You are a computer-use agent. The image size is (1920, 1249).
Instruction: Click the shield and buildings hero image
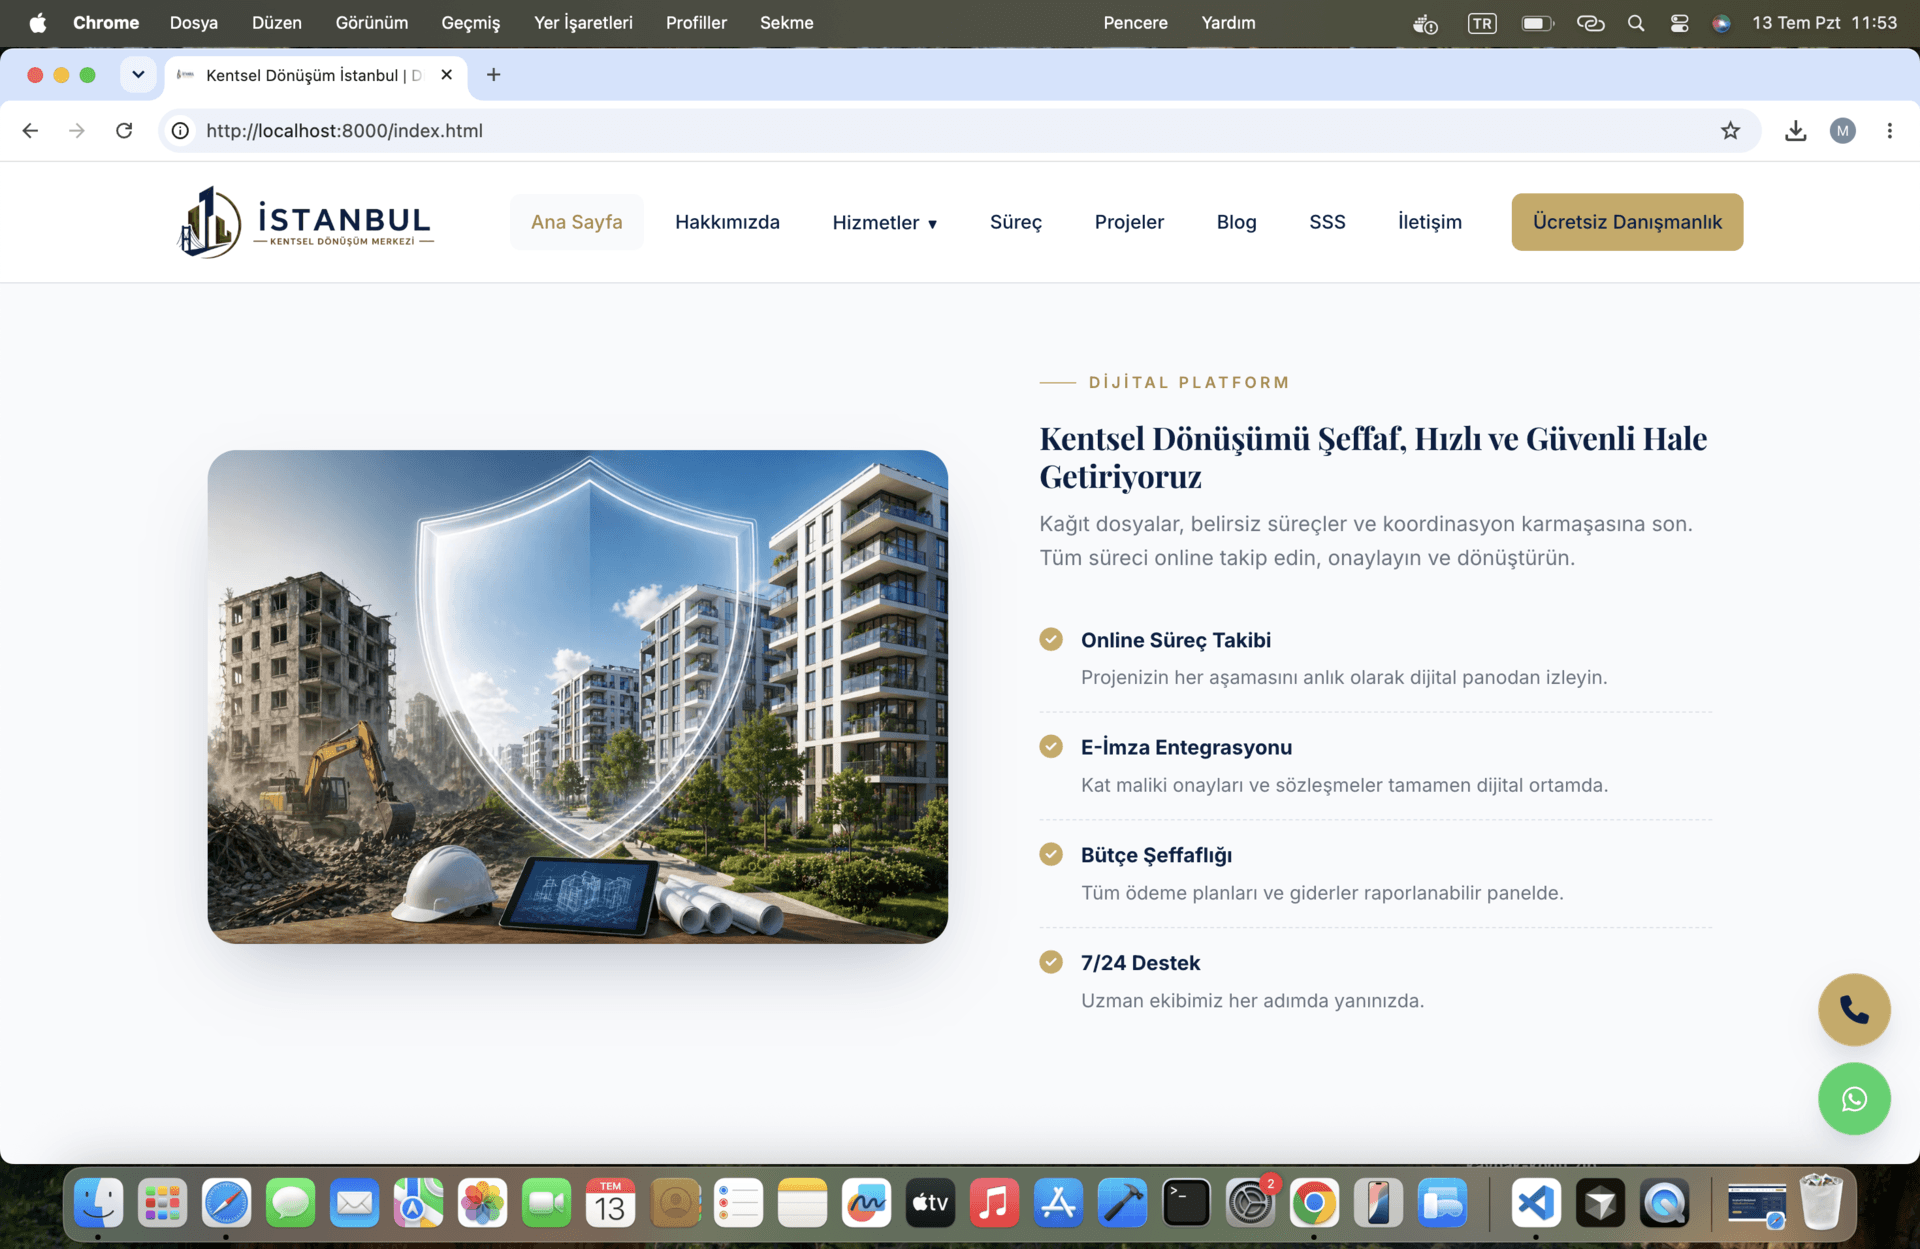click(577, 696)
